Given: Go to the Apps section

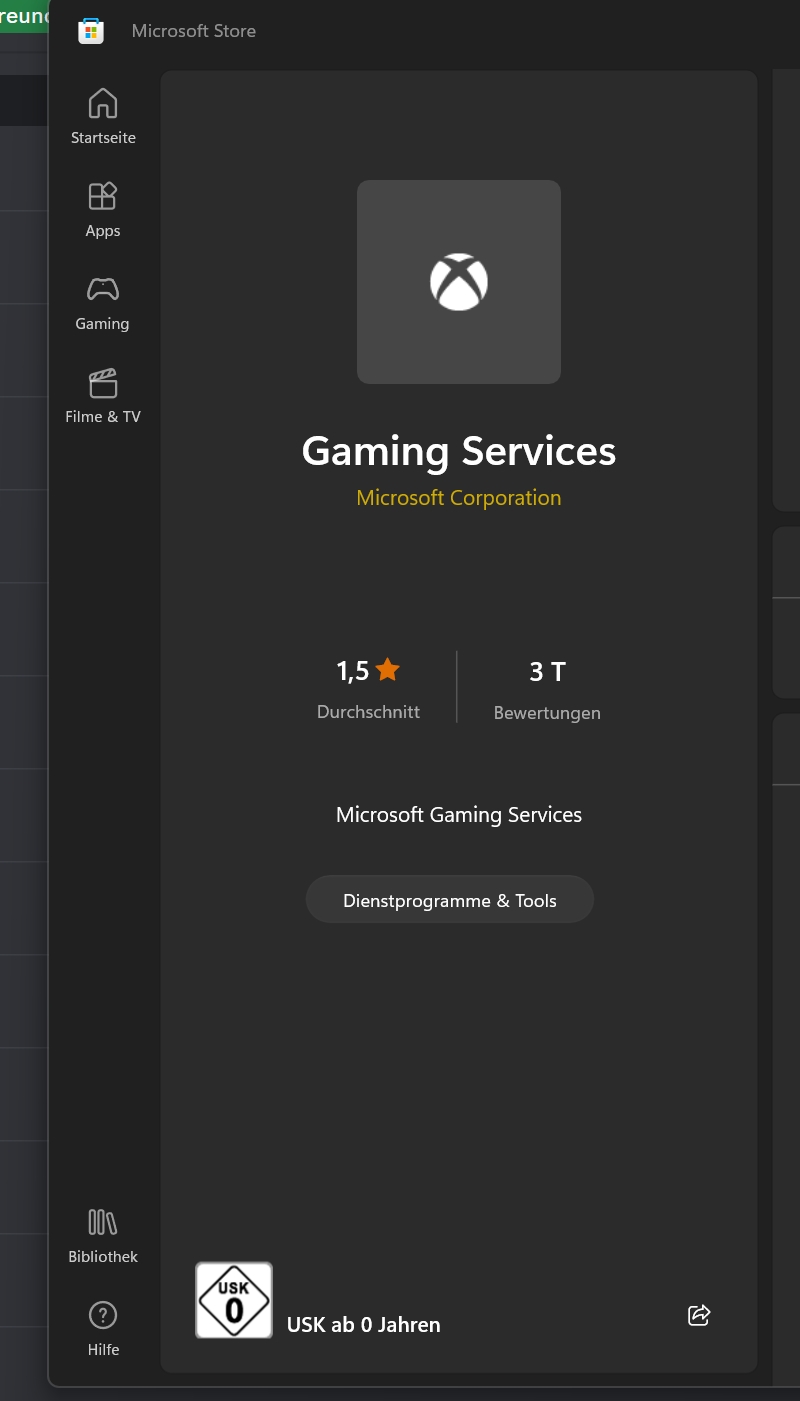Looking at the screenshot, I should pyautogui.click(x=103, y=210).
